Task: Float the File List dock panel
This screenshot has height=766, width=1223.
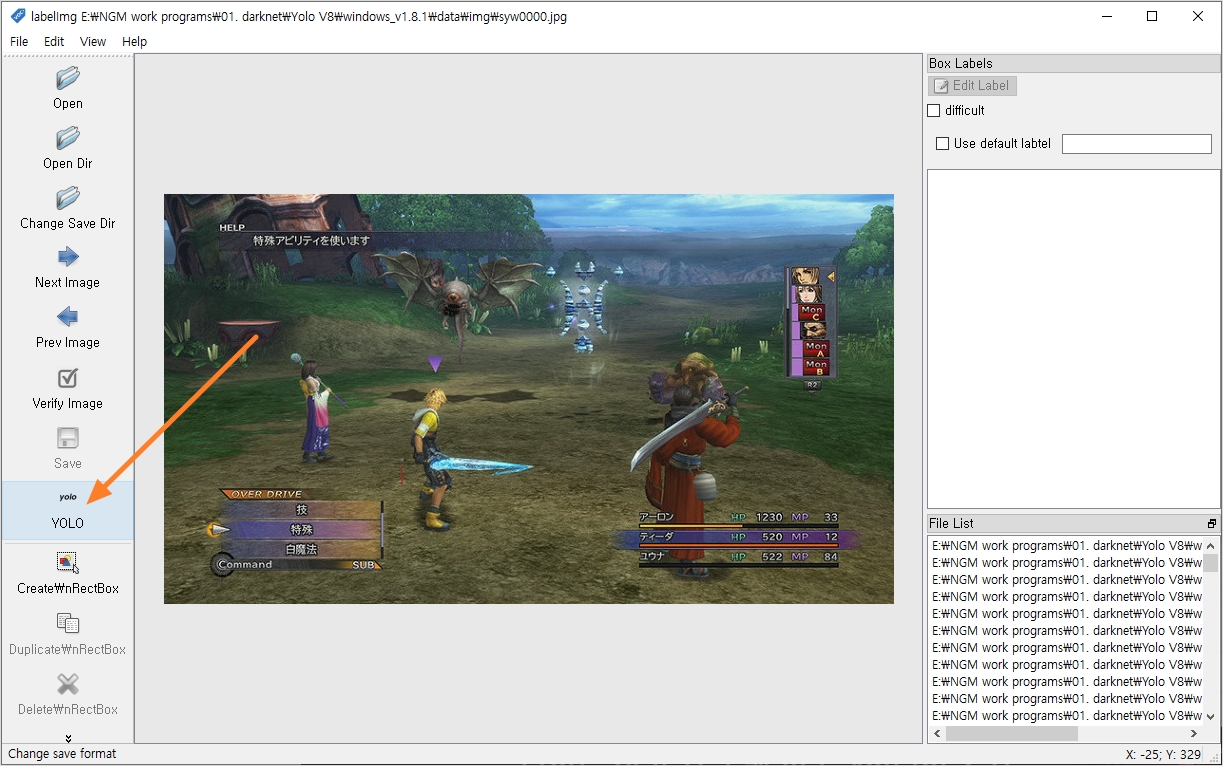Action: coord(1212,524)
